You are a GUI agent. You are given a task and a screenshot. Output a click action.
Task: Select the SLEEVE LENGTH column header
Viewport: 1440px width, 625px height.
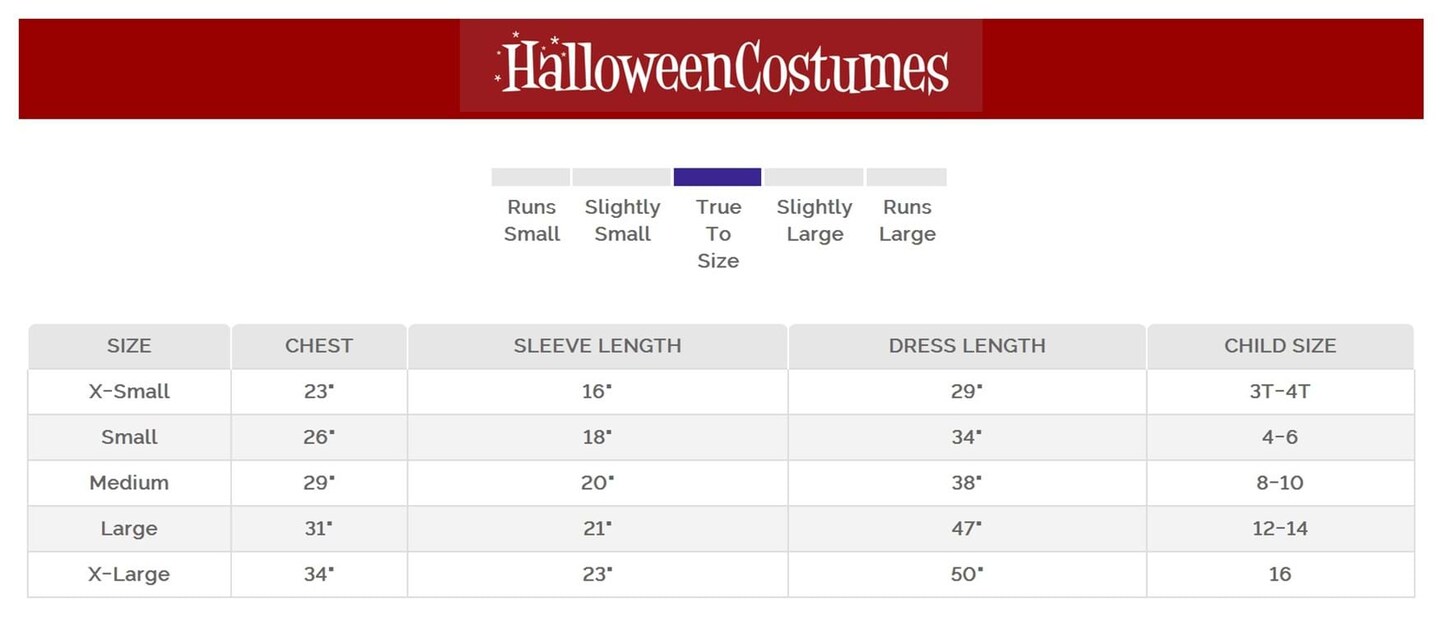[x=597, y=346]
